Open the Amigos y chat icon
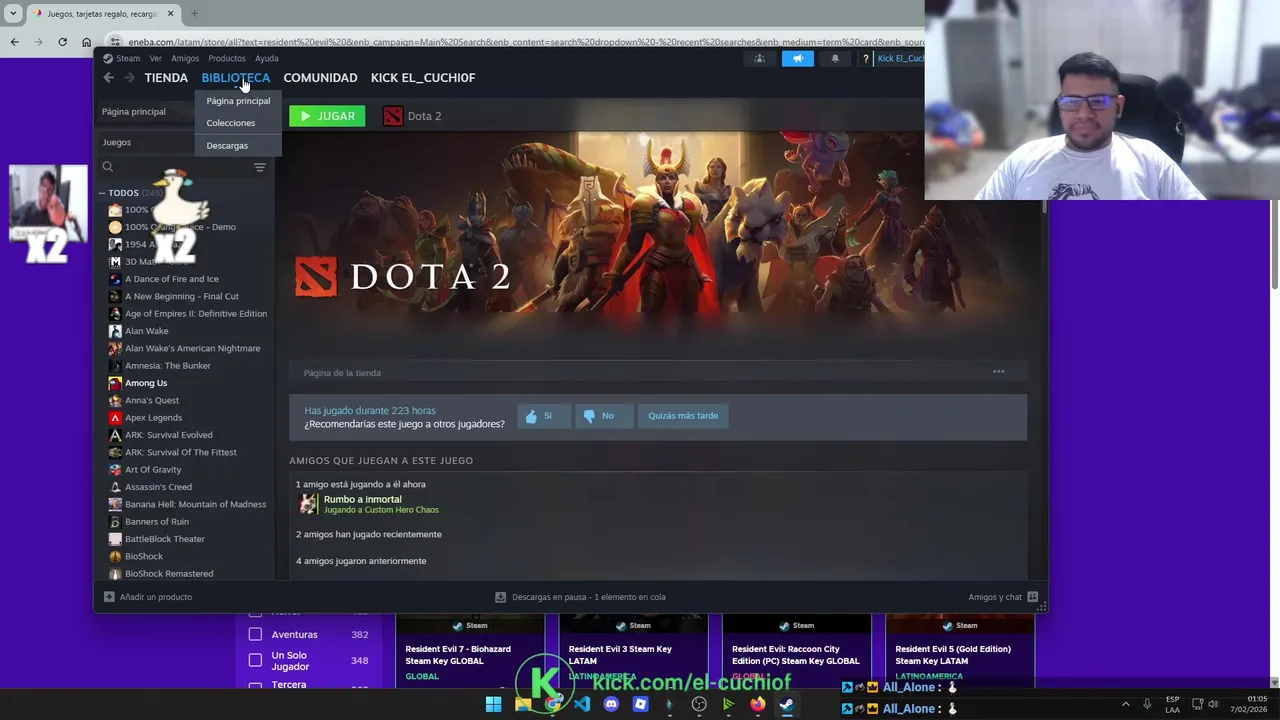 [1033, 597]
